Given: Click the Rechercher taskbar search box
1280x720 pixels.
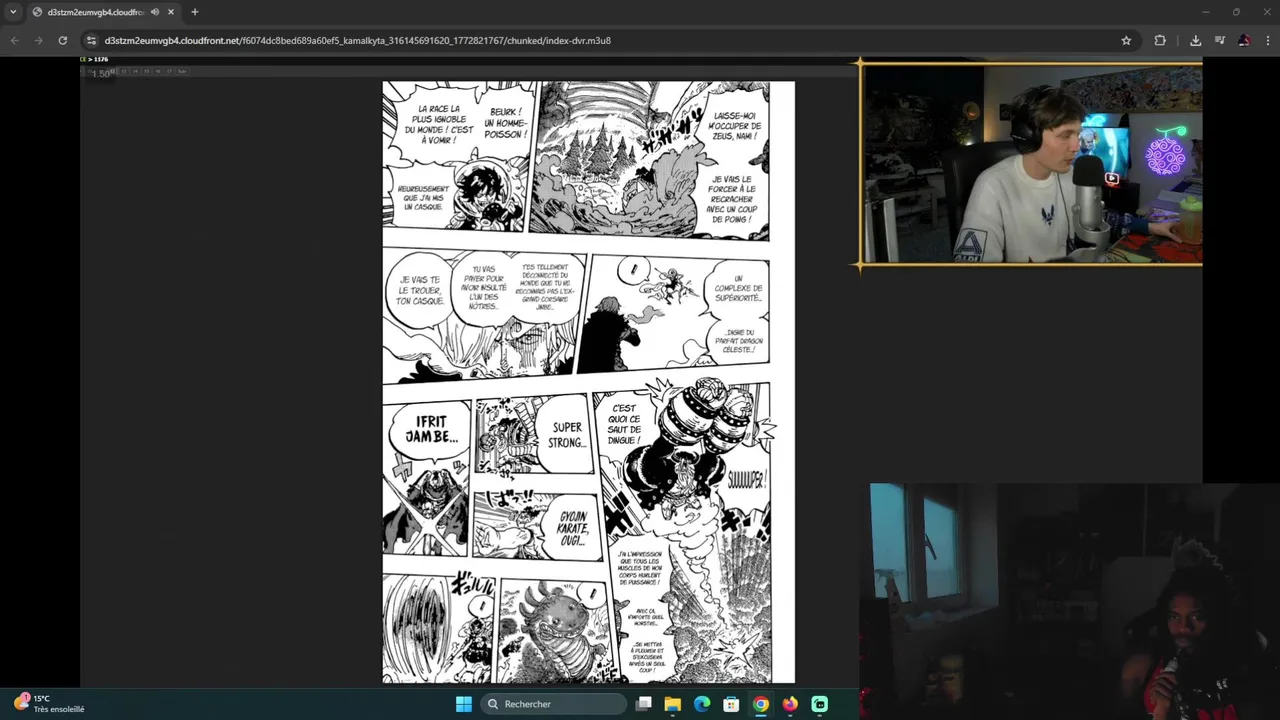Looking at the screenshot, I should pyautogui.click(x=552, y=704).
